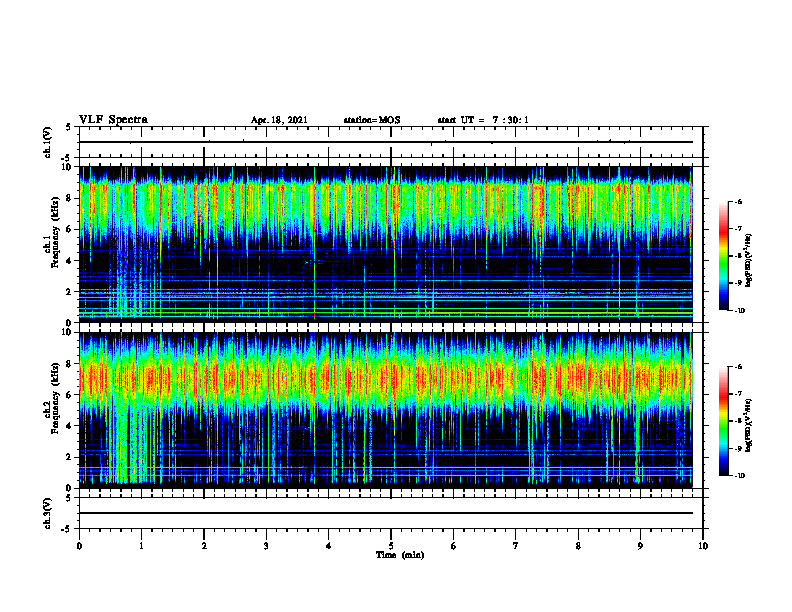Click the "Time (min)" axis label
Viewport: 792px width, 612px height.
(x=400, y=555)
